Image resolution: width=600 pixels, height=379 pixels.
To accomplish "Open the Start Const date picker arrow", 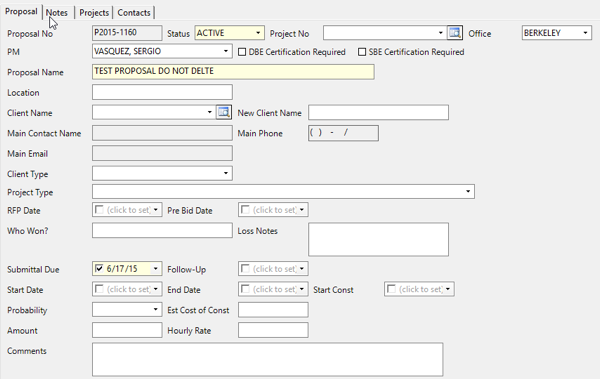I will pyautogui.click(x=448, y=289).
